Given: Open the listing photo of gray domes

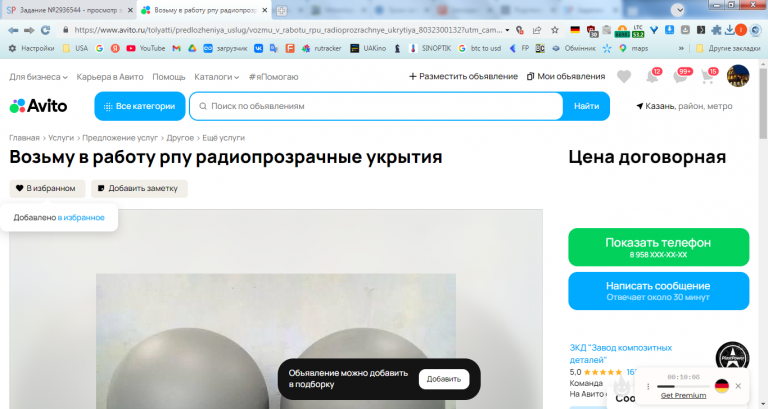Looking at the screenshot, I should pos(276,341).
